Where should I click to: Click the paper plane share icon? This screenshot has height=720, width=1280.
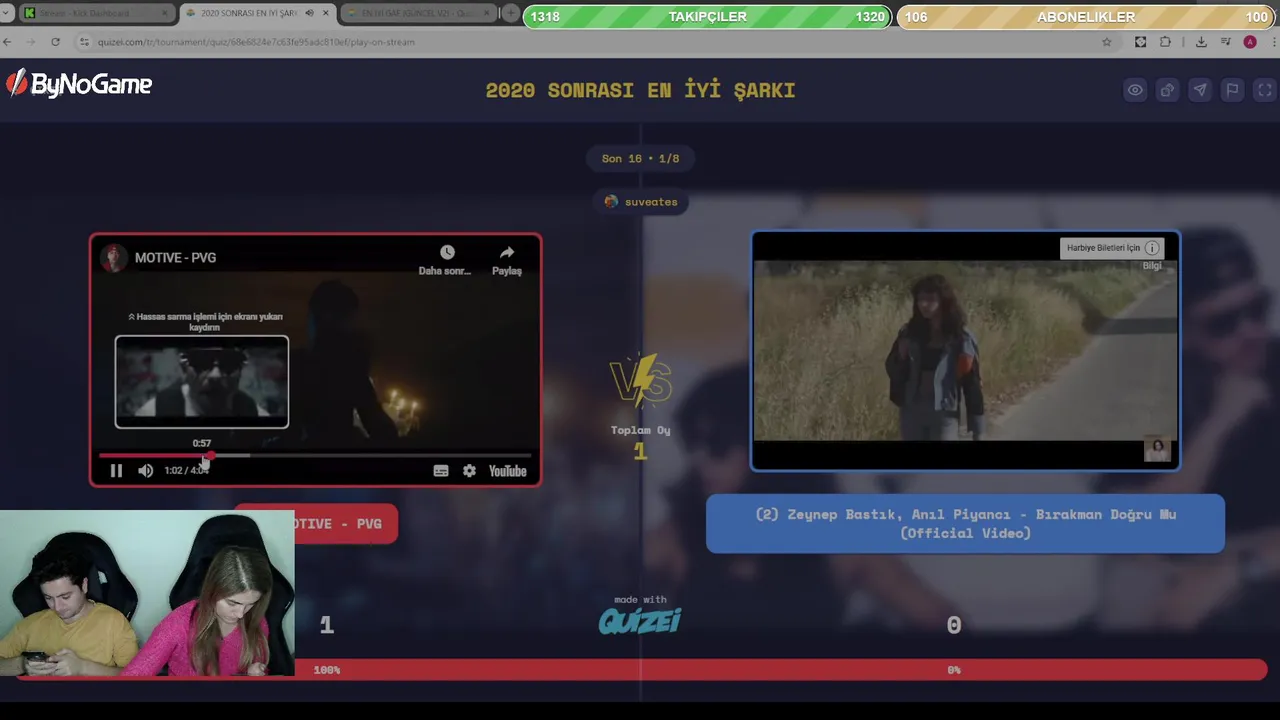tap(1200, 90)
